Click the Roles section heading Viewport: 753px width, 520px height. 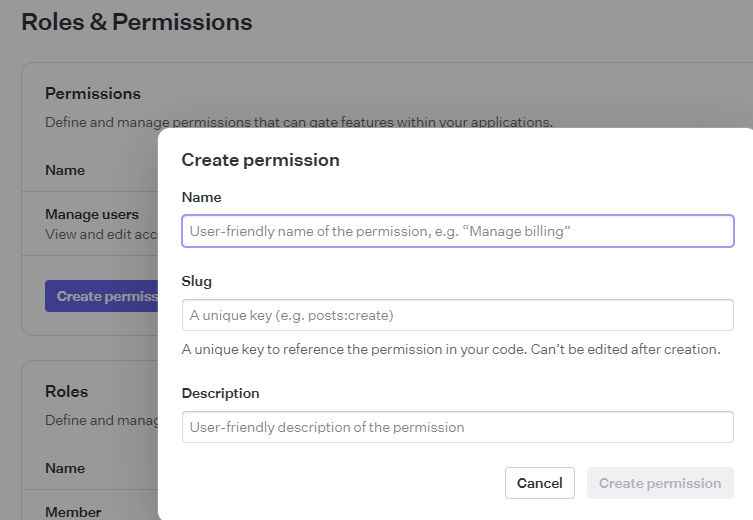pos(67,391)
